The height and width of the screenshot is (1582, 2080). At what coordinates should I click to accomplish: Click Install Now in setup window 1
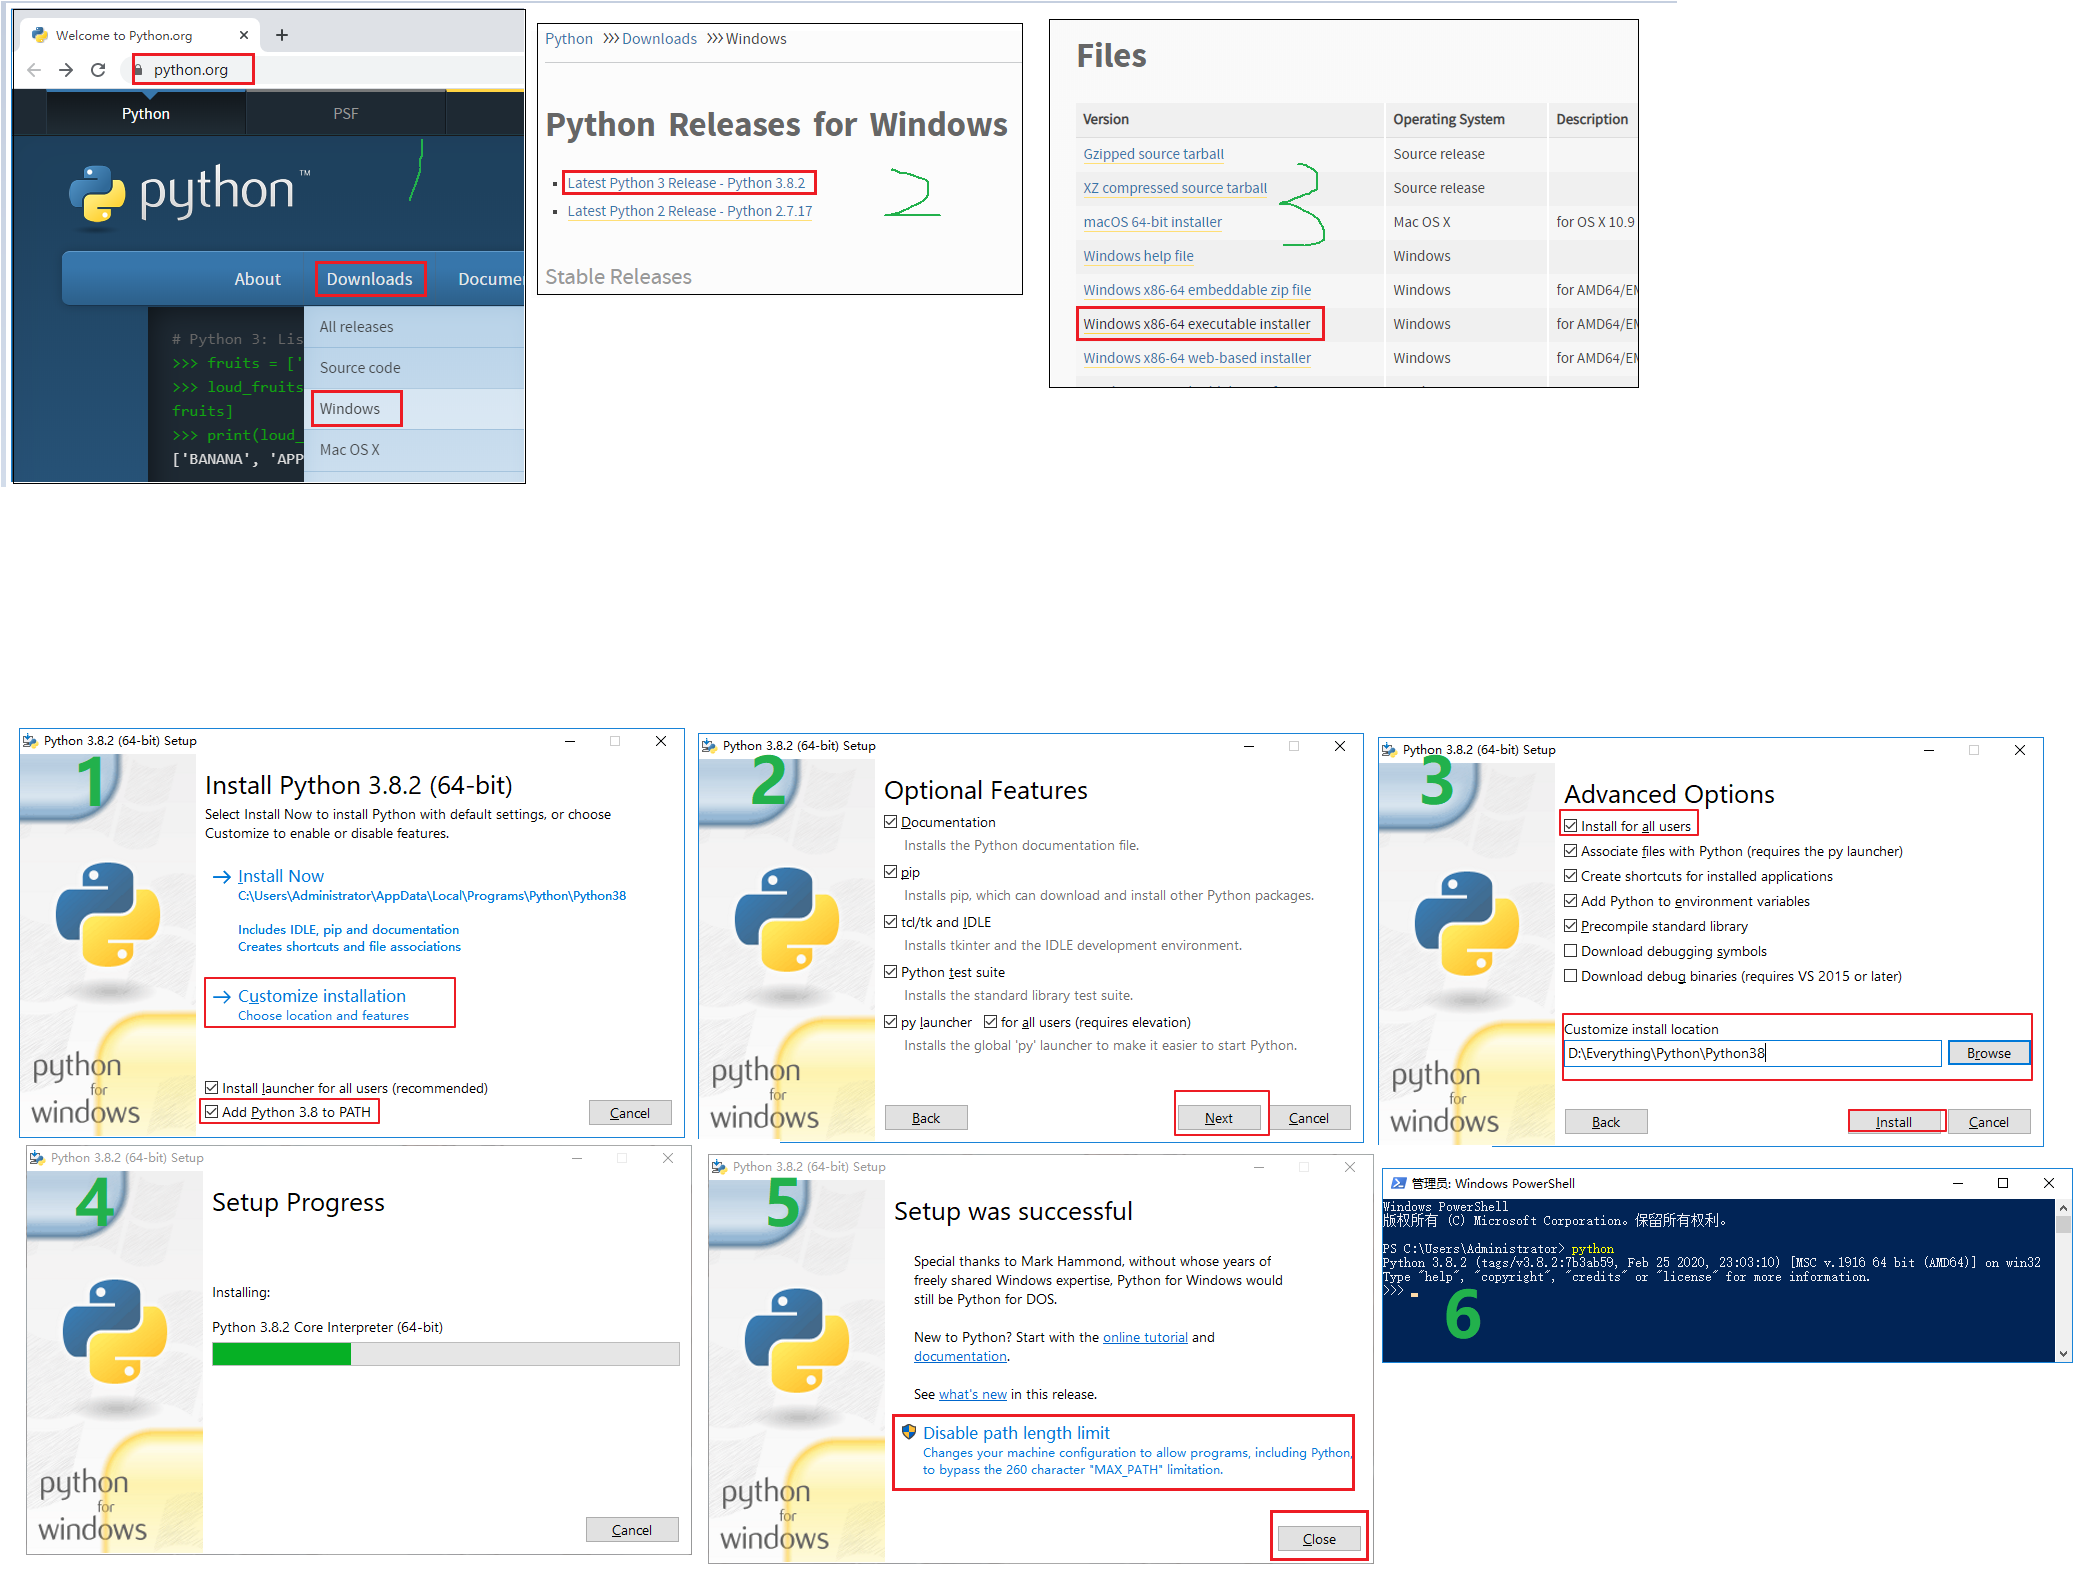280,876
